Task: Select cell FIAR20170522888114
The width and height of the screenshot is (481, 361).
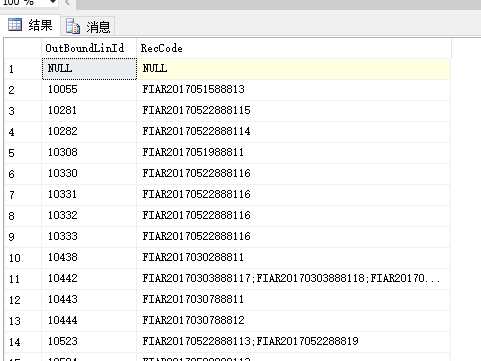Action: pos(293,132)
